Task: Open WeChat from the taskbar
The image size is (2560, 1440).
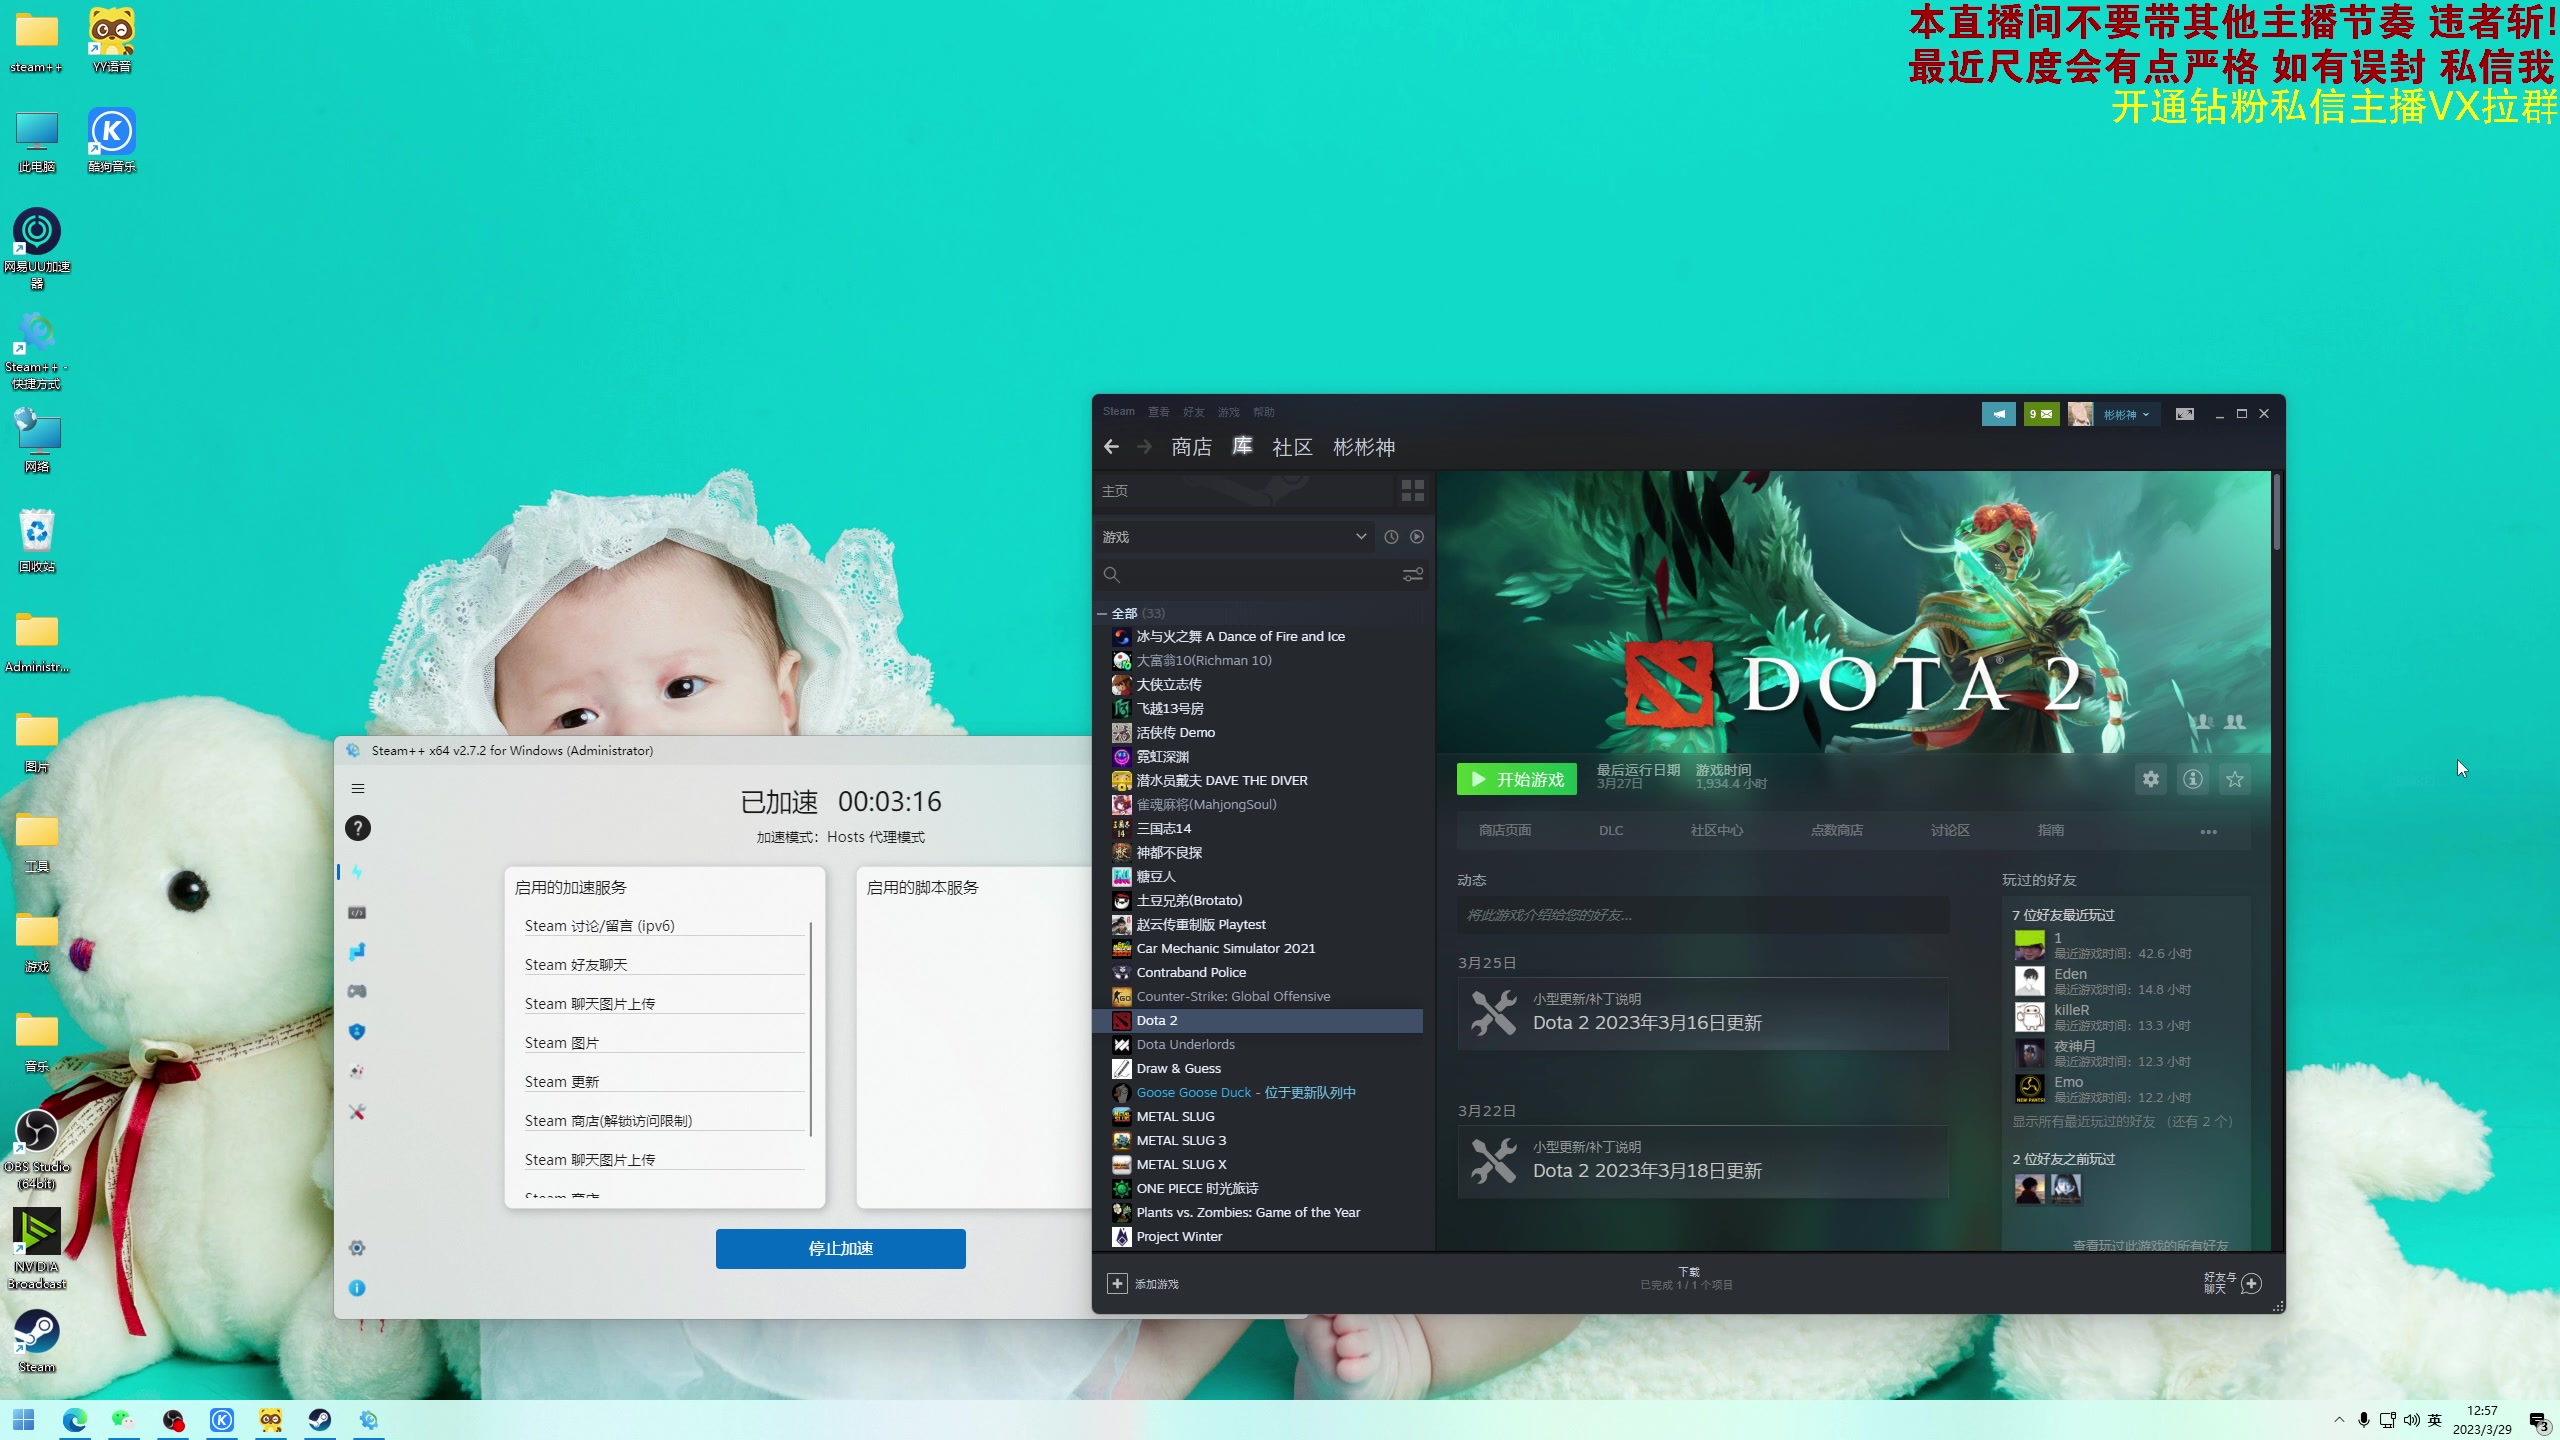Action: click(124, 1420)
